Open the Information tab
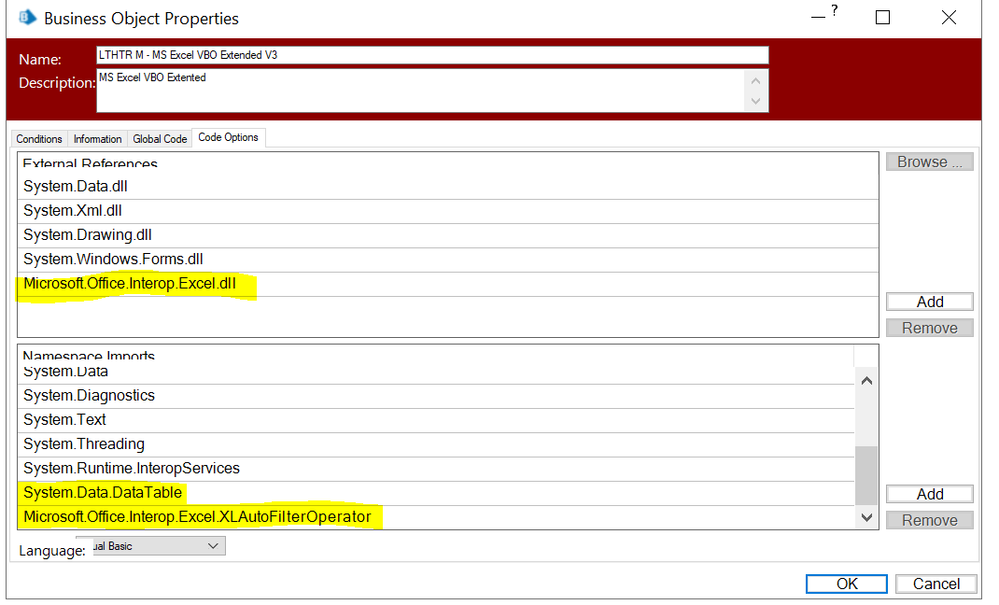999x605 pixels. 97,139
